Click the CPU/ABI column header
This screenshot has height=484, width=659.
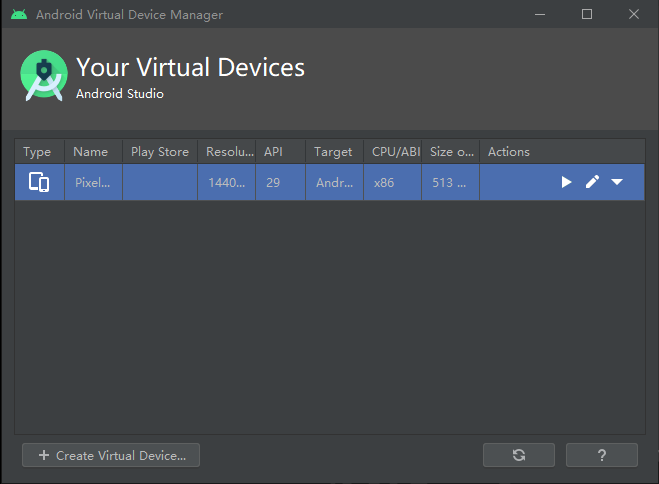pos(393,151)
